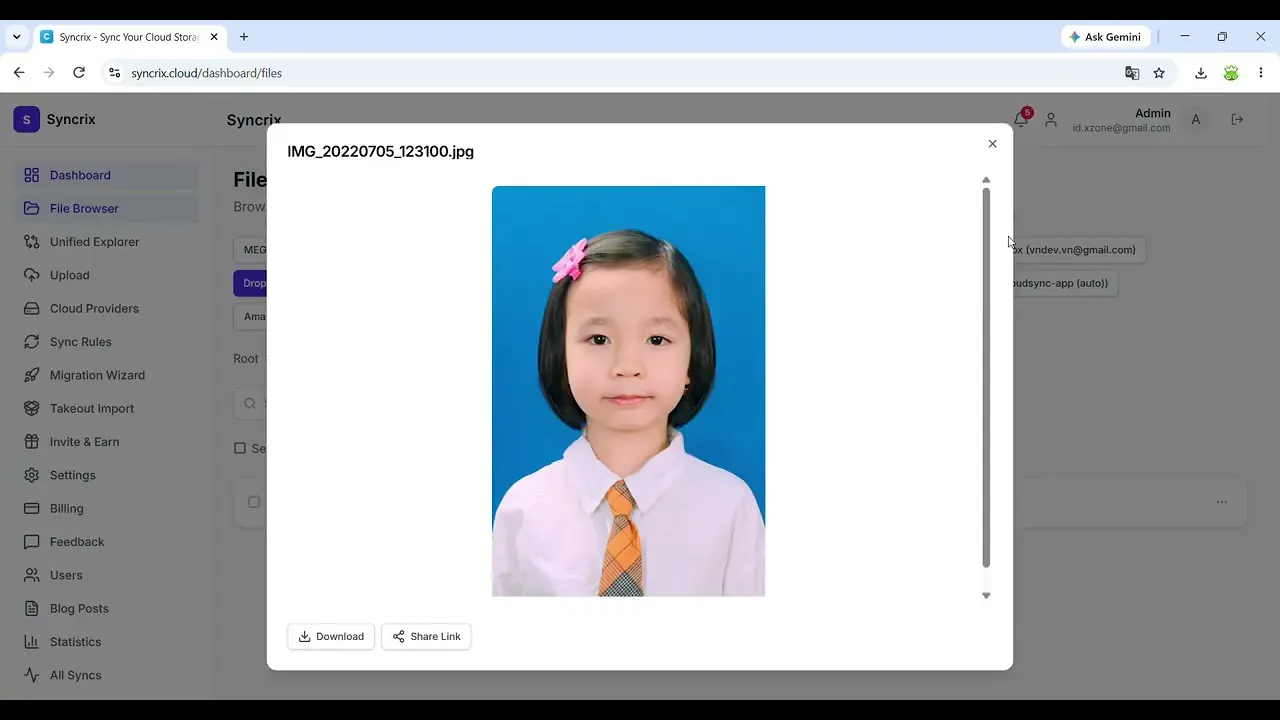Click the site info icon in address bar

(x=114, y=73)
